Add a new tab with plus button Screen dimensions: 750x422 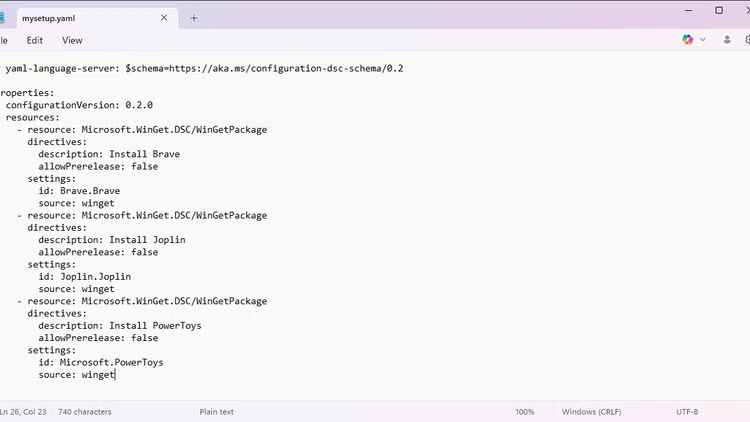coord(194,18)
